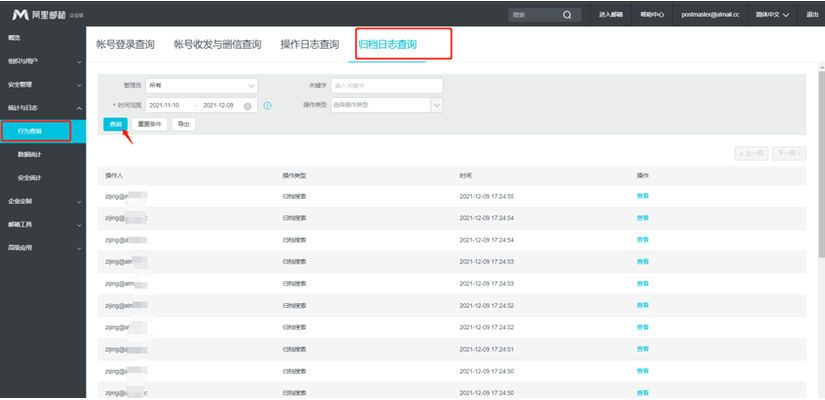Open 帐号收发与删信查询 tab

pos(217,45)
